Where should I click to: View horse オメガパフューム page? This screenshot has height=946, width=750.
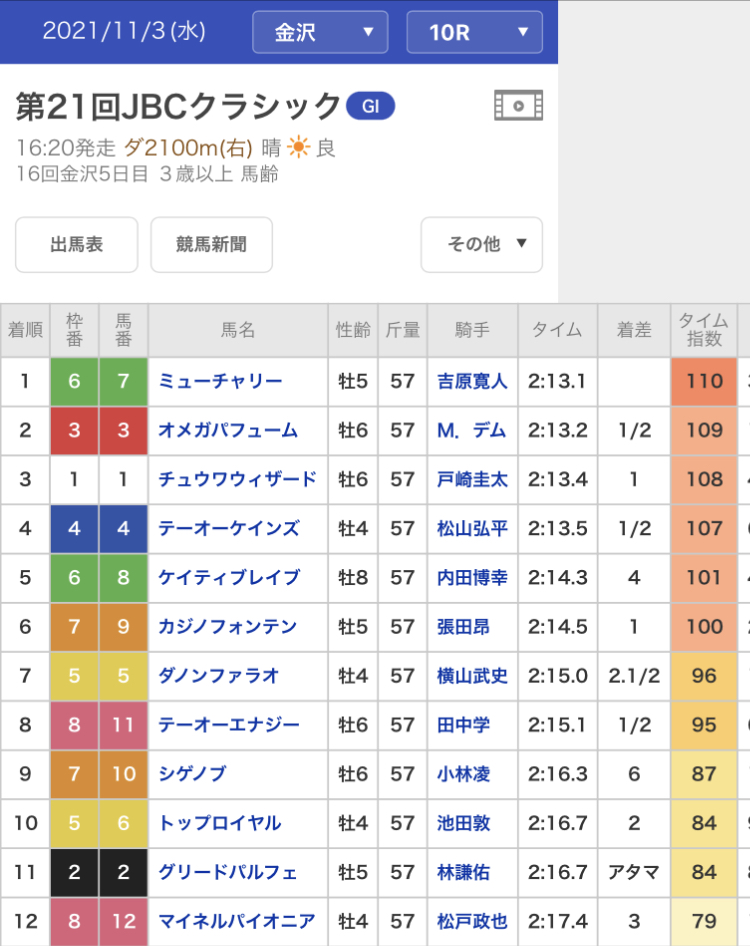[x=228, y=430]
